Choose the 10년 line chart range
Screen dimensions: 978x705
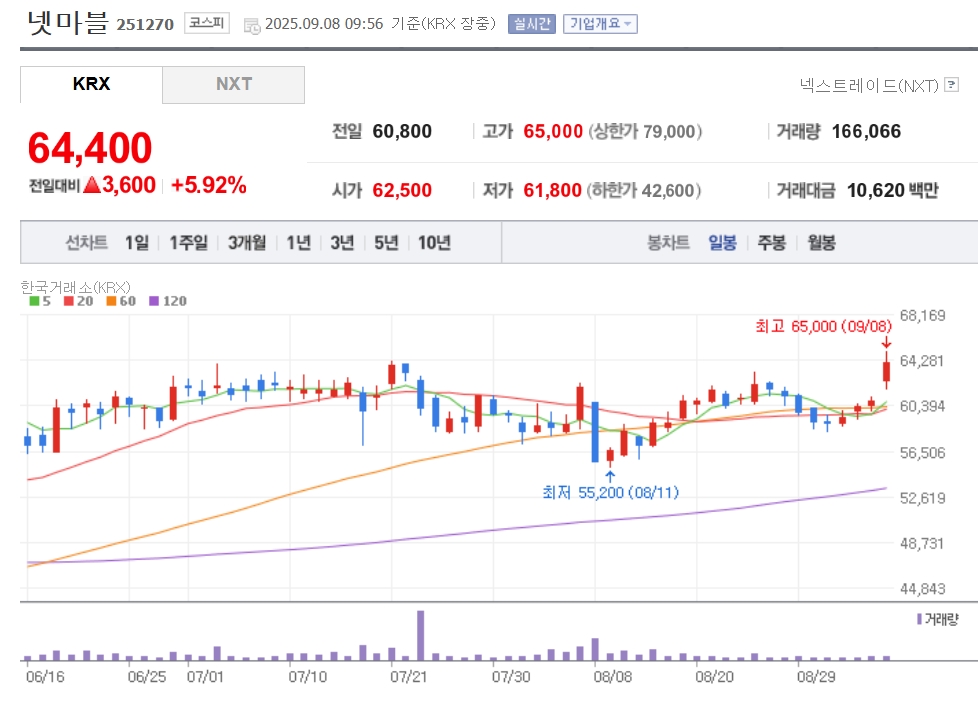click(x=434, y=242)
